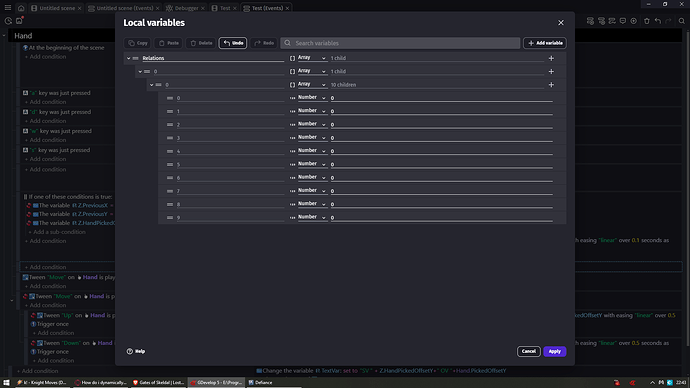Viewport: 690px width, 388px height.
Task: Click the Delete button in dialog
Action: point(201,43)
